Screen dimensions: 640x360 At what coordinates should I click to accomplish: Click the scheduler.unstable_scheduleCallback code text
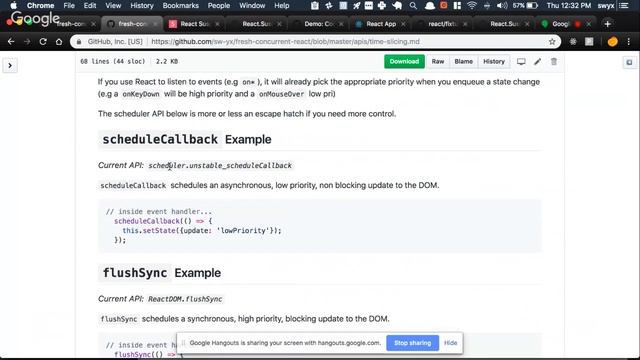[x=220, y=165]
